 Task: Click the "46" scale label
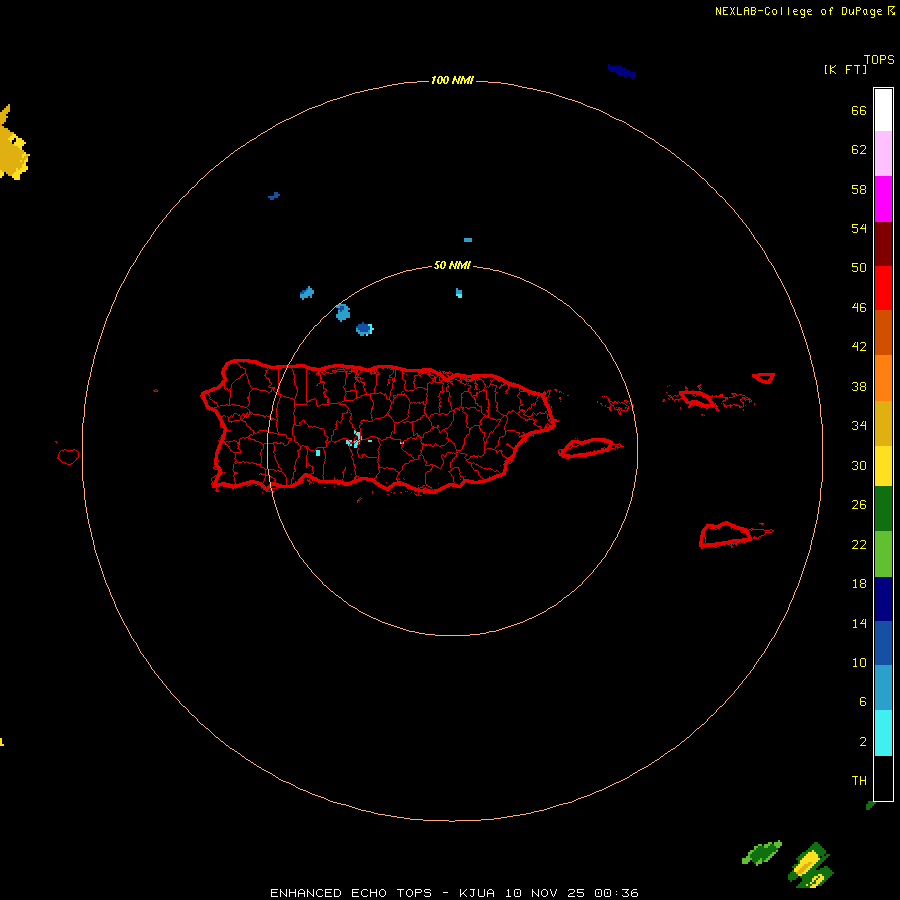tap(859, 308)
